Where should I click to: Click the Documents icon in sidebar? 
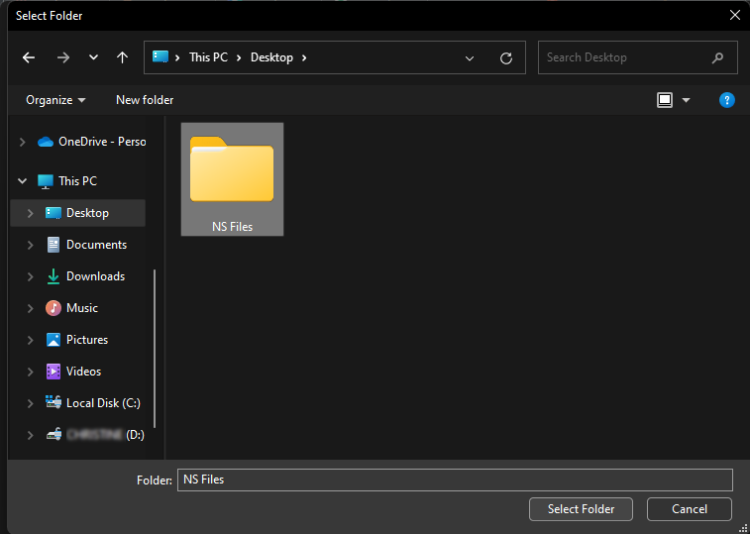click(x=53, y=245)
